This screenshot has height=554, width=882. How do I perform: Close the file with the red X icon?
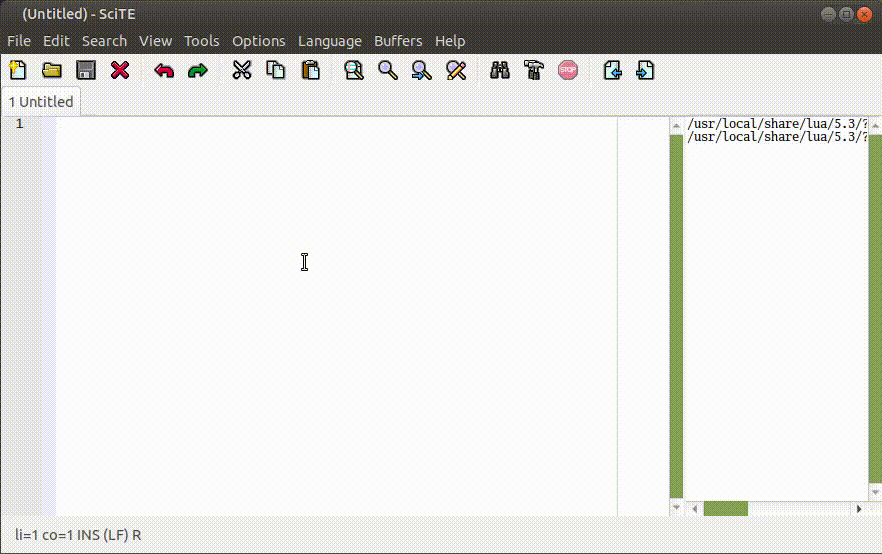coord(120,70)
